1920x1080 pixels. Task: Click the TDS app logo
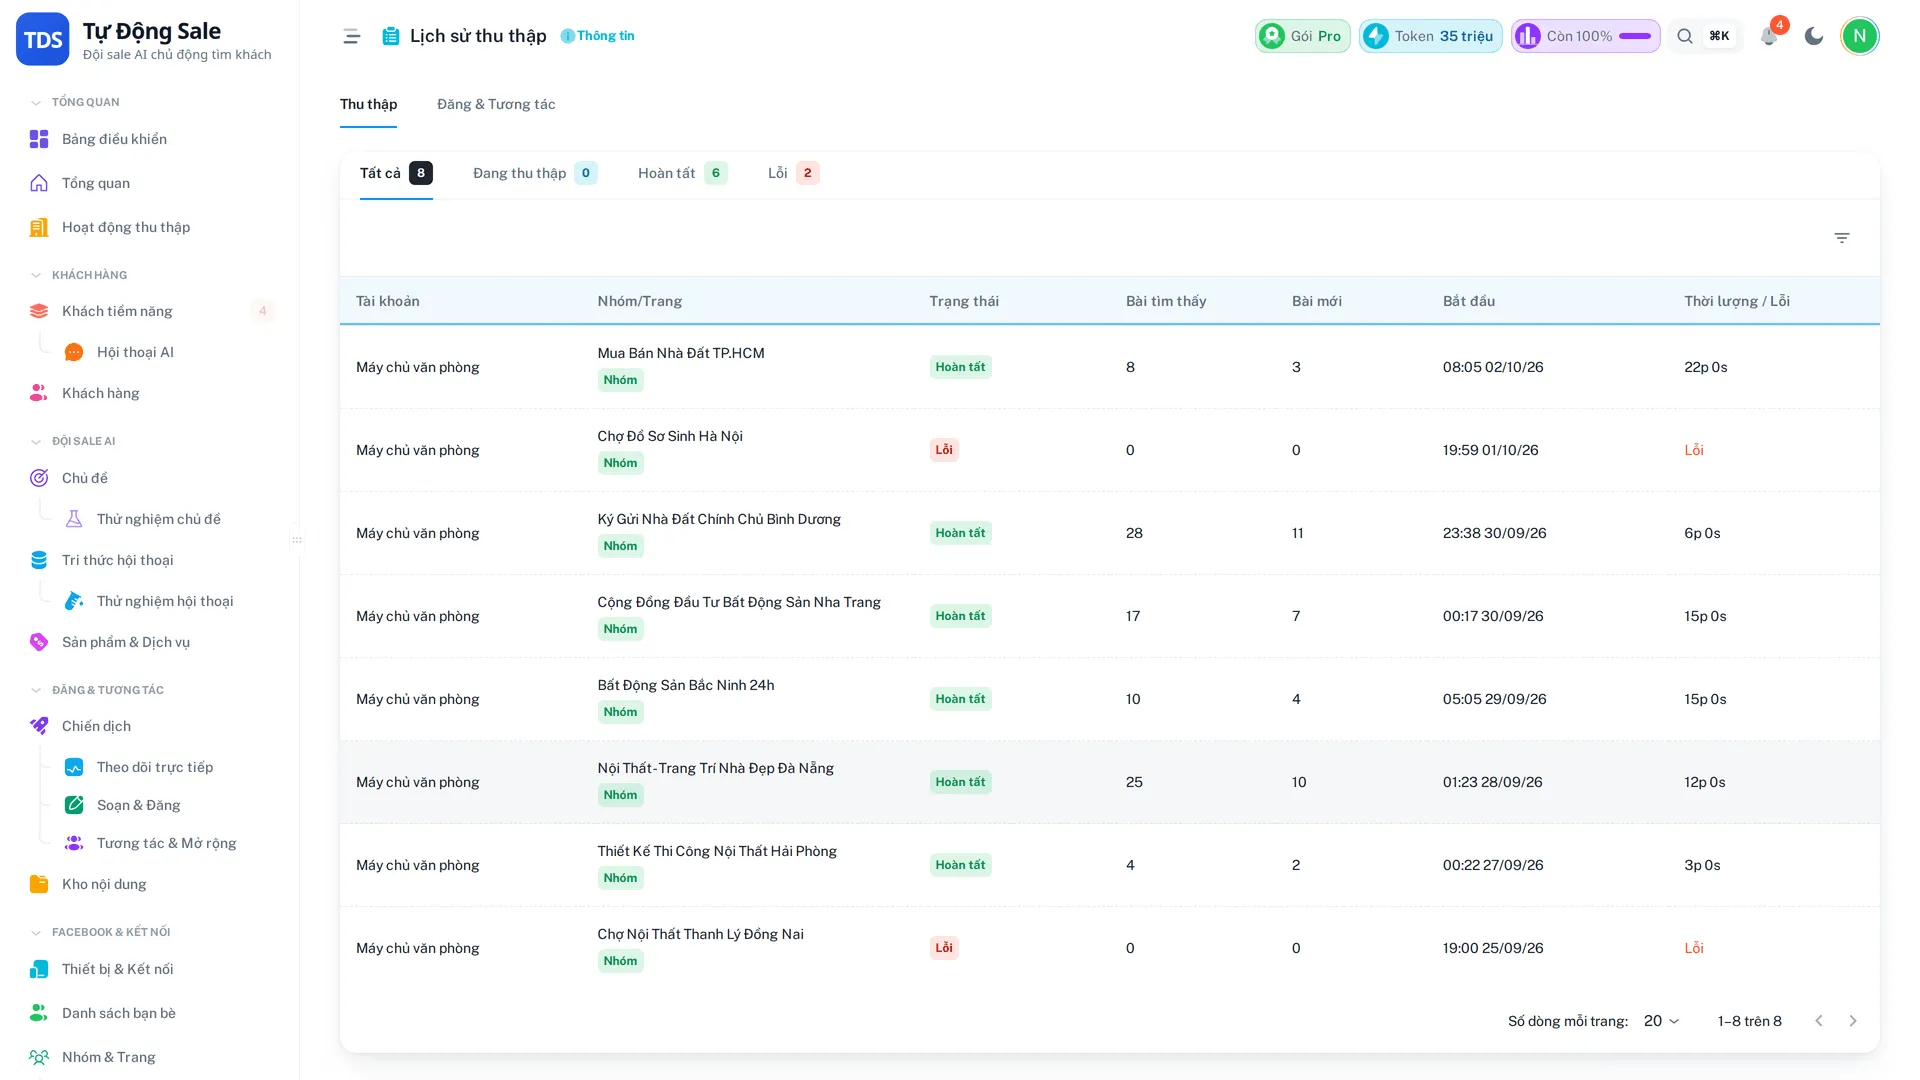point(43,39)
